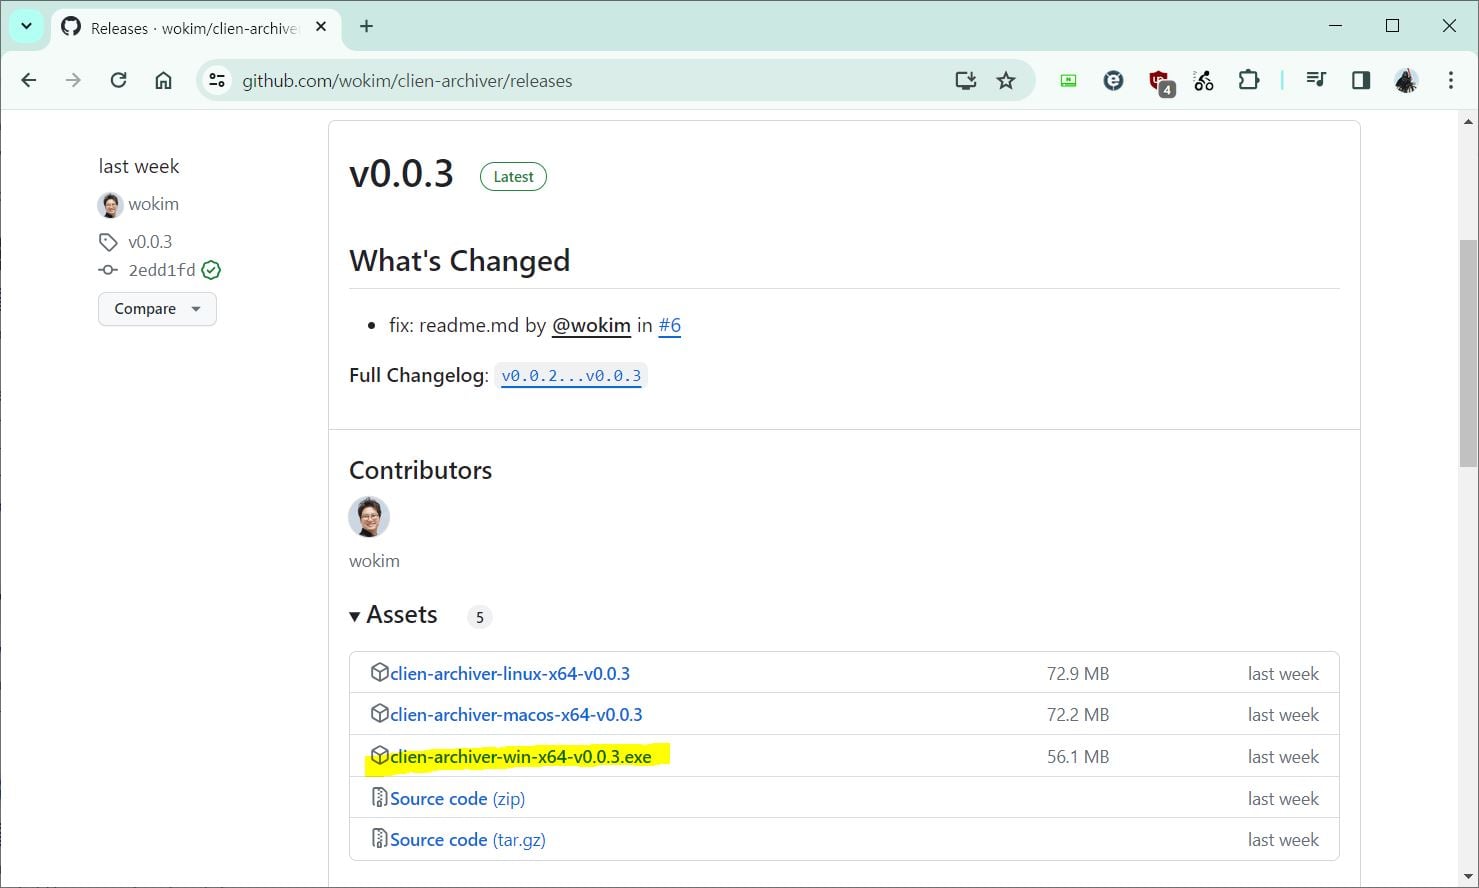
Task: Download clien-archiver-linux-x64-v0.0.3
Action: tap(510, 674)
